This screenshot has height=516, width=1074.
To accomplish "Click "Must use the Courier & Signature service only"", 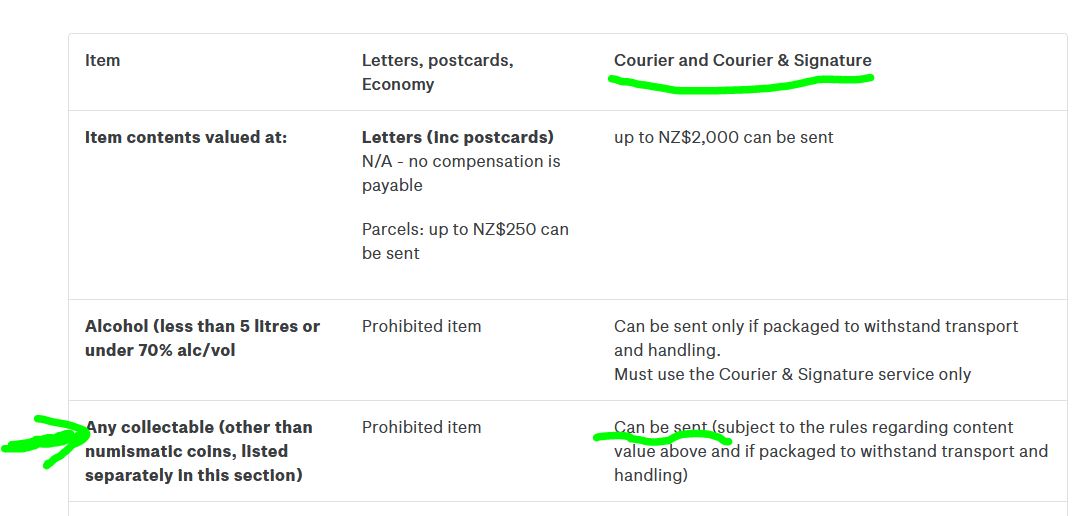I will 792,374.
